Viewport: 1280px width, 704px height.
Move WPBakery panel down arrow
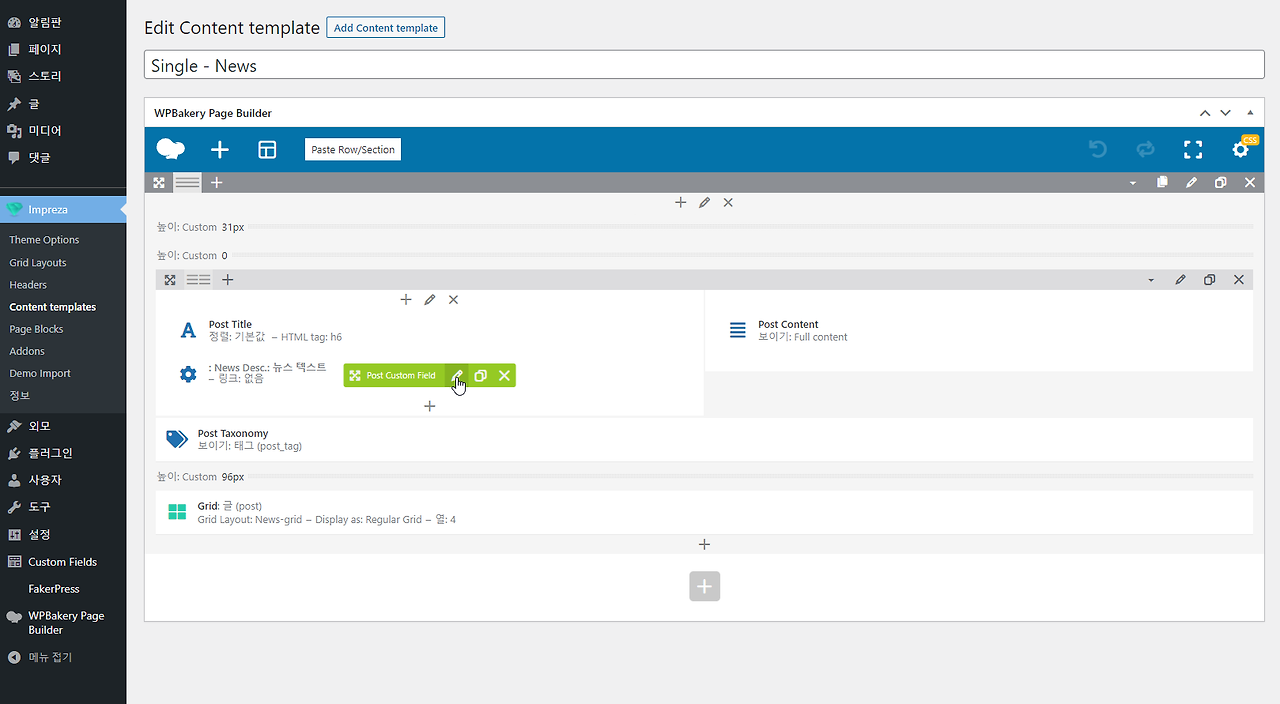(x=1225, y=113)
